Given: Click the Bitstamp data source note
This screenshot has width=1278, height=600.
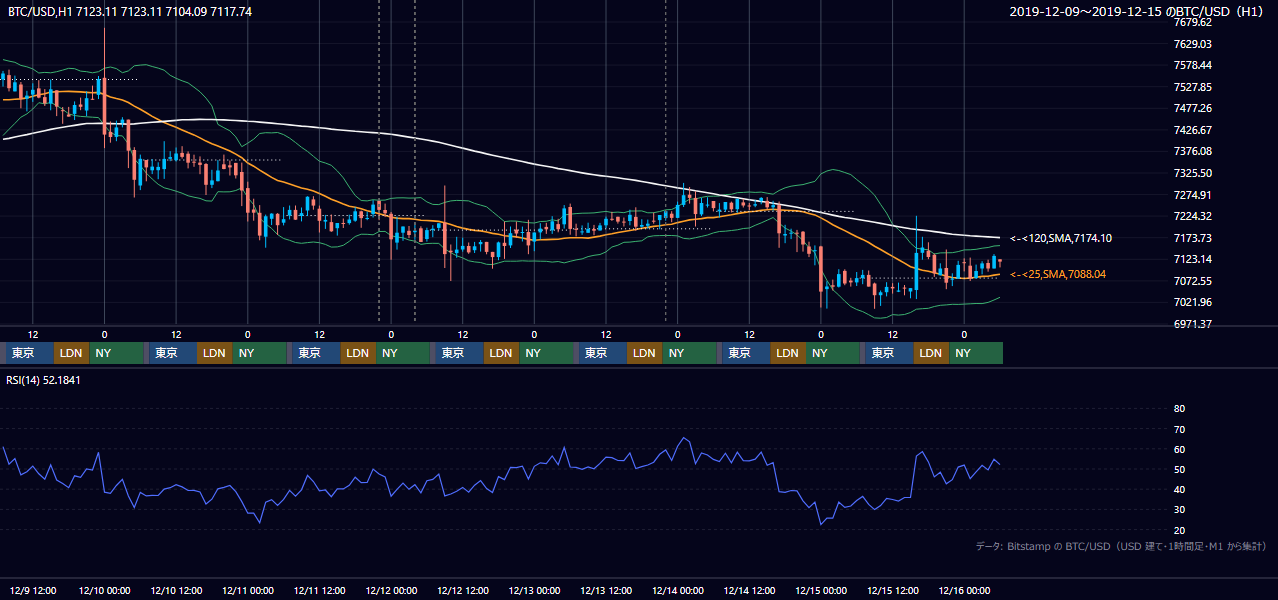Looking at the screenshot, I should click(x=1121, y=547).
